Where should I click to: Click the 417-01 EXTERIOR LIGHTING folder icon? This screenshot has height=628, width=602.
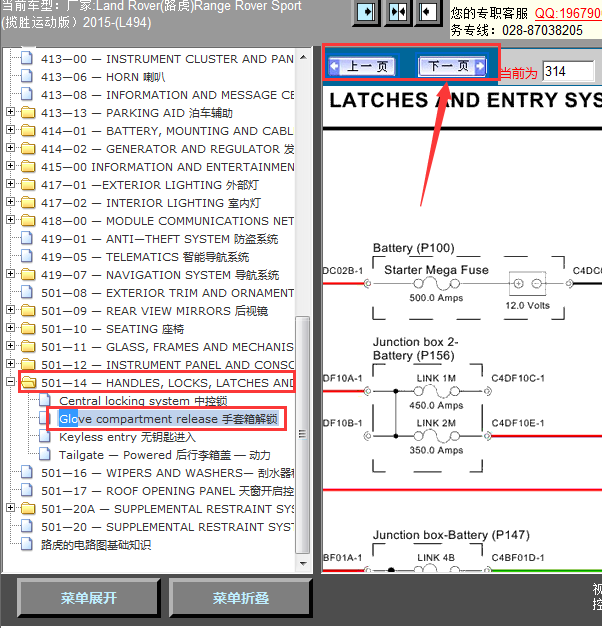coord(28,185)
